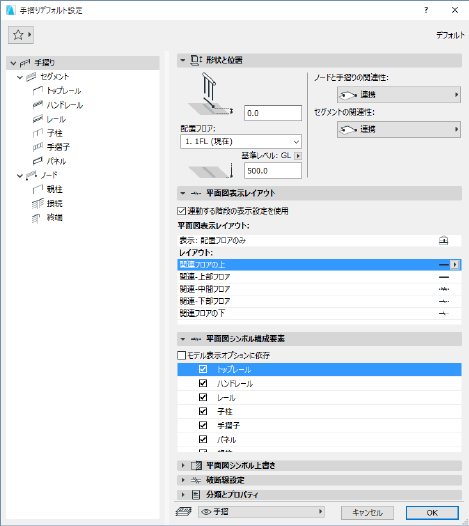Open the favorites star button
The width and height of the screenshot is (469, 526).
(21, 35)
